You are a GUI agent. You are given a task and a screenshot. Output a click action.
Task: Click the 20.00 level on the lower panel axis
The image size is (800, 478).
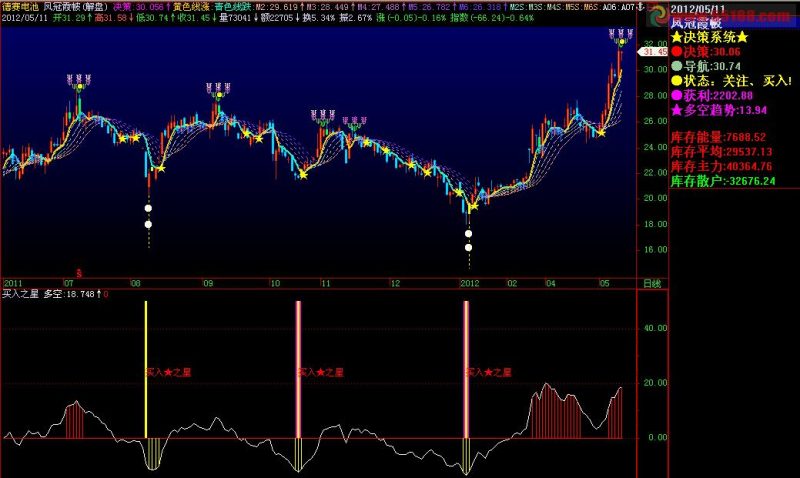(655, 383)
